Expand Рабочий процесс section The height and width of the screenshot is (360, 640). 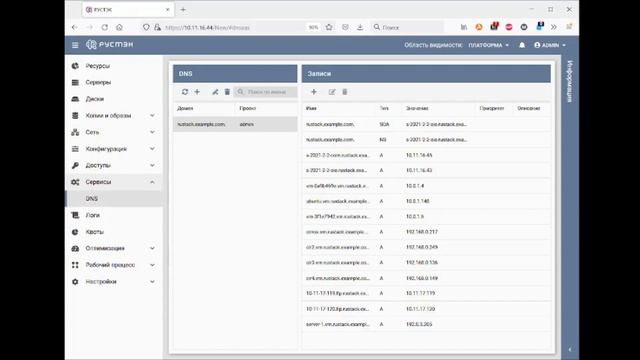pyautogui.click(x=114, y=265)
